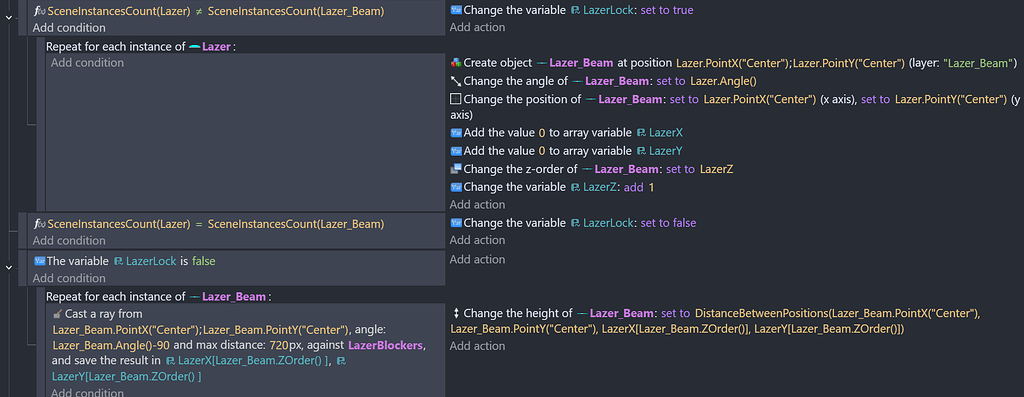This screenshot has height=397, width=1024.
Task: Click the variable icon before LazerZ add 1
Action: click(456, 187)
